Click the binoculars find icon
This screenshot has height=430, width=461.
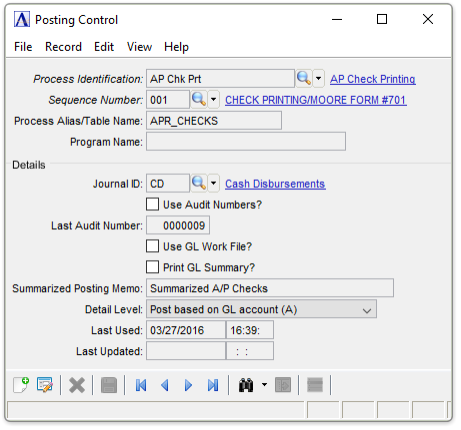pyautogui.click(x=246, y=385)
